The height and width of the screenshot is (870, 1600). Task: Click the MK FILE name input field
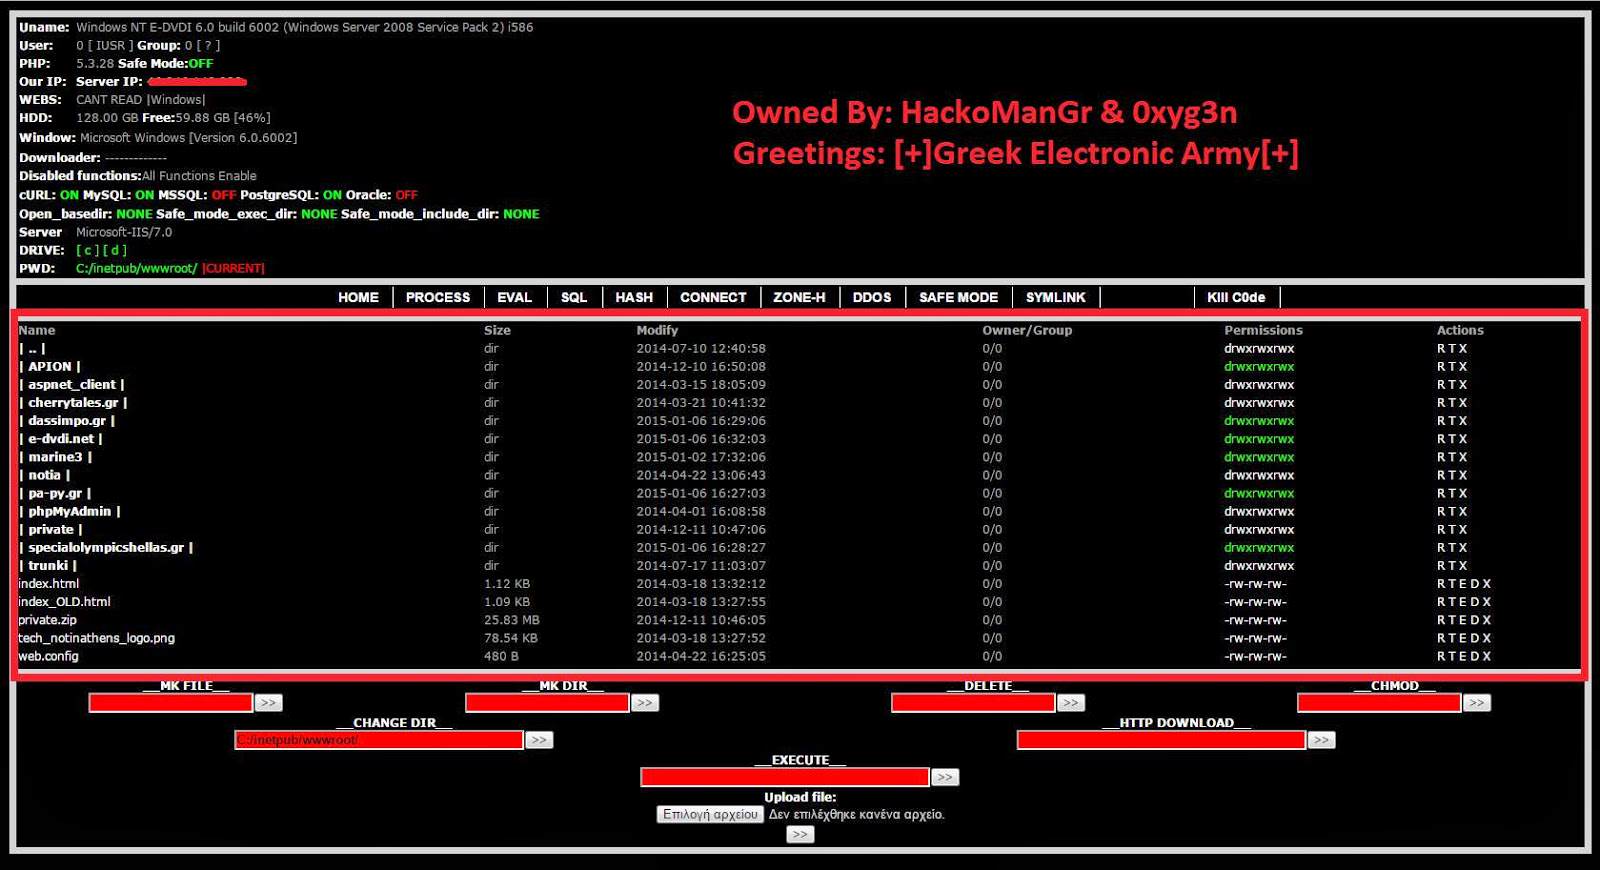[x=171, y=703]
